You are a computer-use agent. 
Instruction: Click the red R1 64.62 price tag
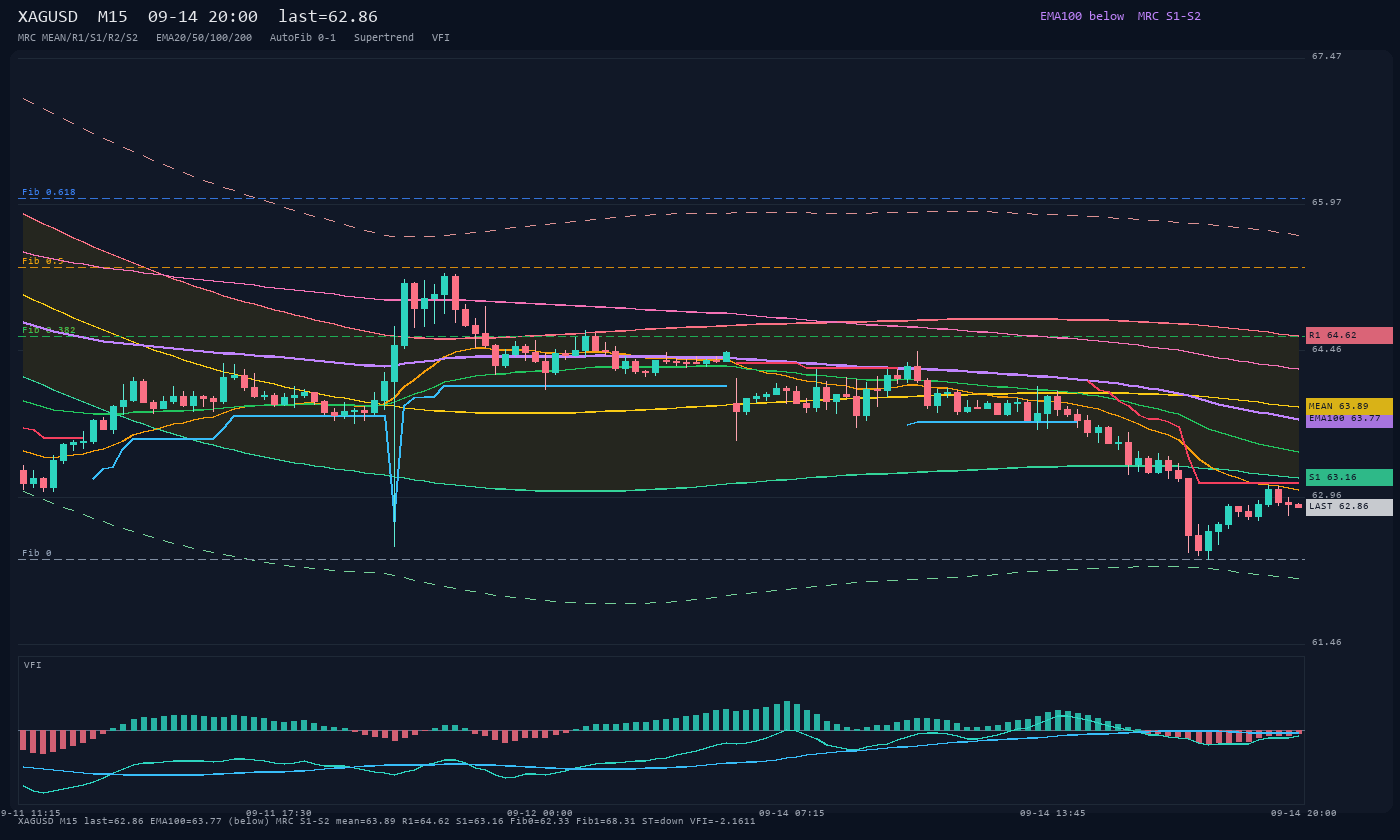point(1349,335)
